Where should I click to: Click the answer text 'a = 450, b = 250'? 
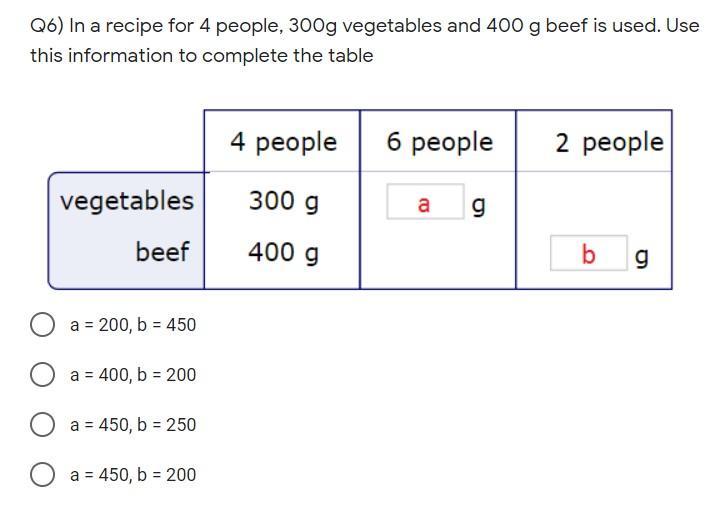(133, 425)
